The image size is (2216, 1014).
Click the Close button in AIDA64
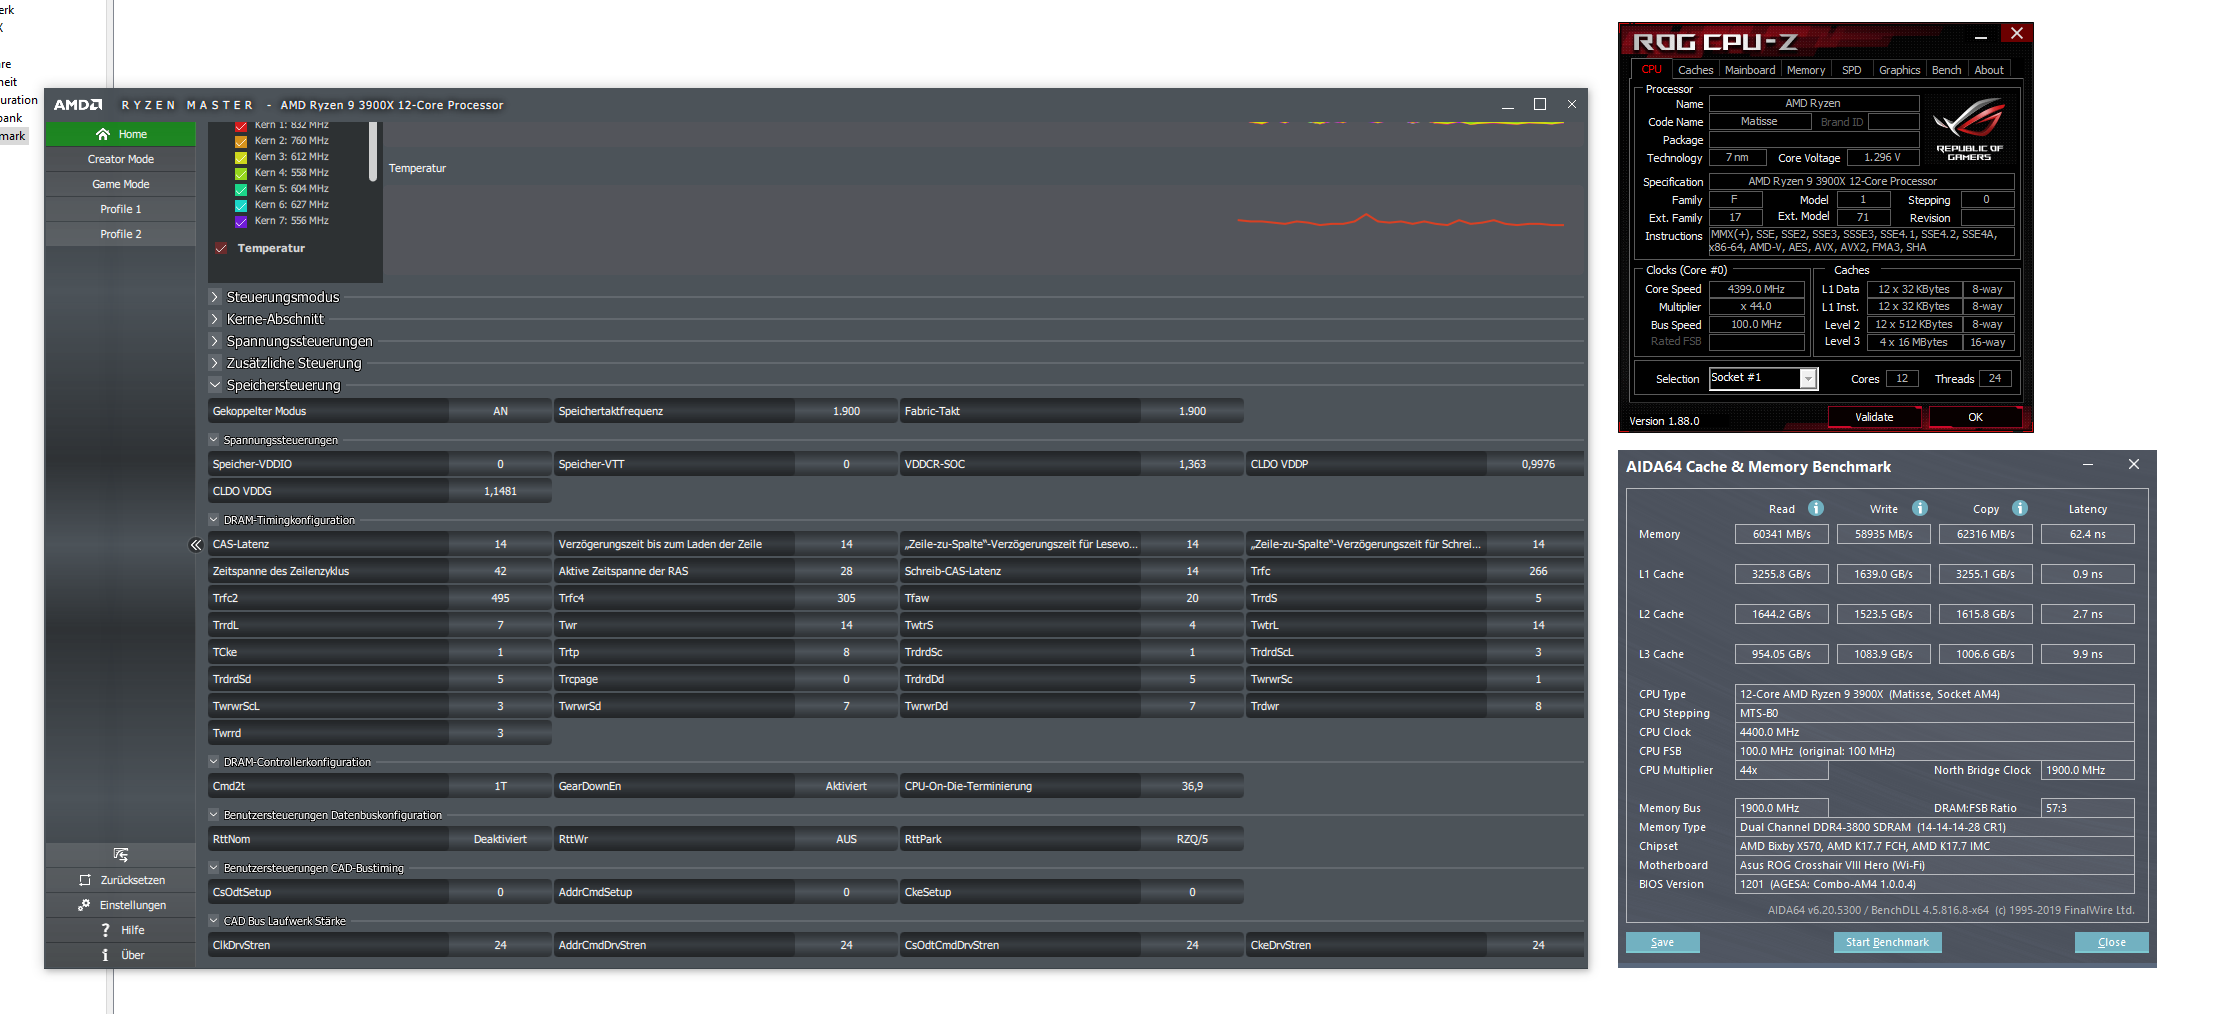2111,942
